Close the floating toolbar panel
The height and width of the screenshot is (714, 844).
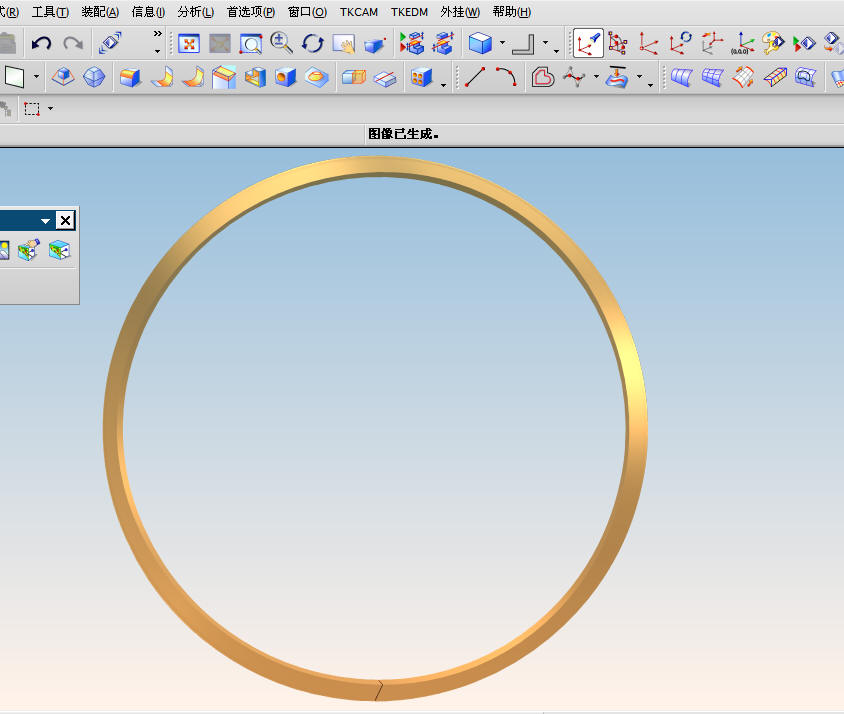(65, 220)
